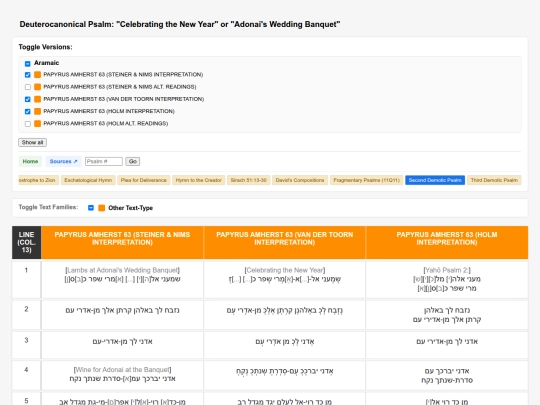The image size is (540, 405).
Task: Click orange swatch beside Holm Alt. Readings
Action: click(38, 124)
